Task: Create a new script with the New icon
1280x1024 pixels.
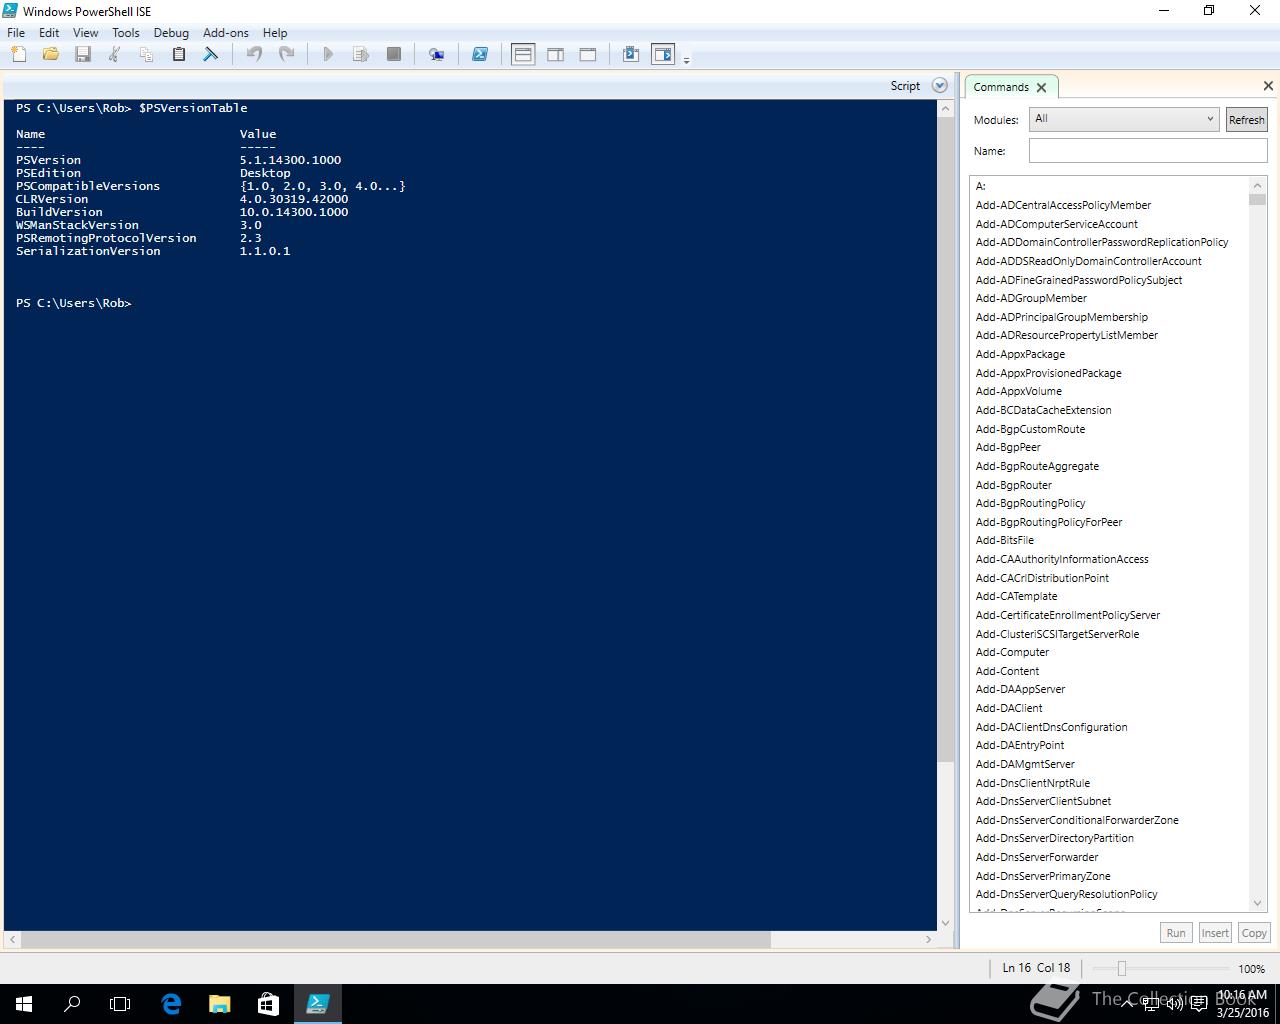Action: click(x=19, y=54)
